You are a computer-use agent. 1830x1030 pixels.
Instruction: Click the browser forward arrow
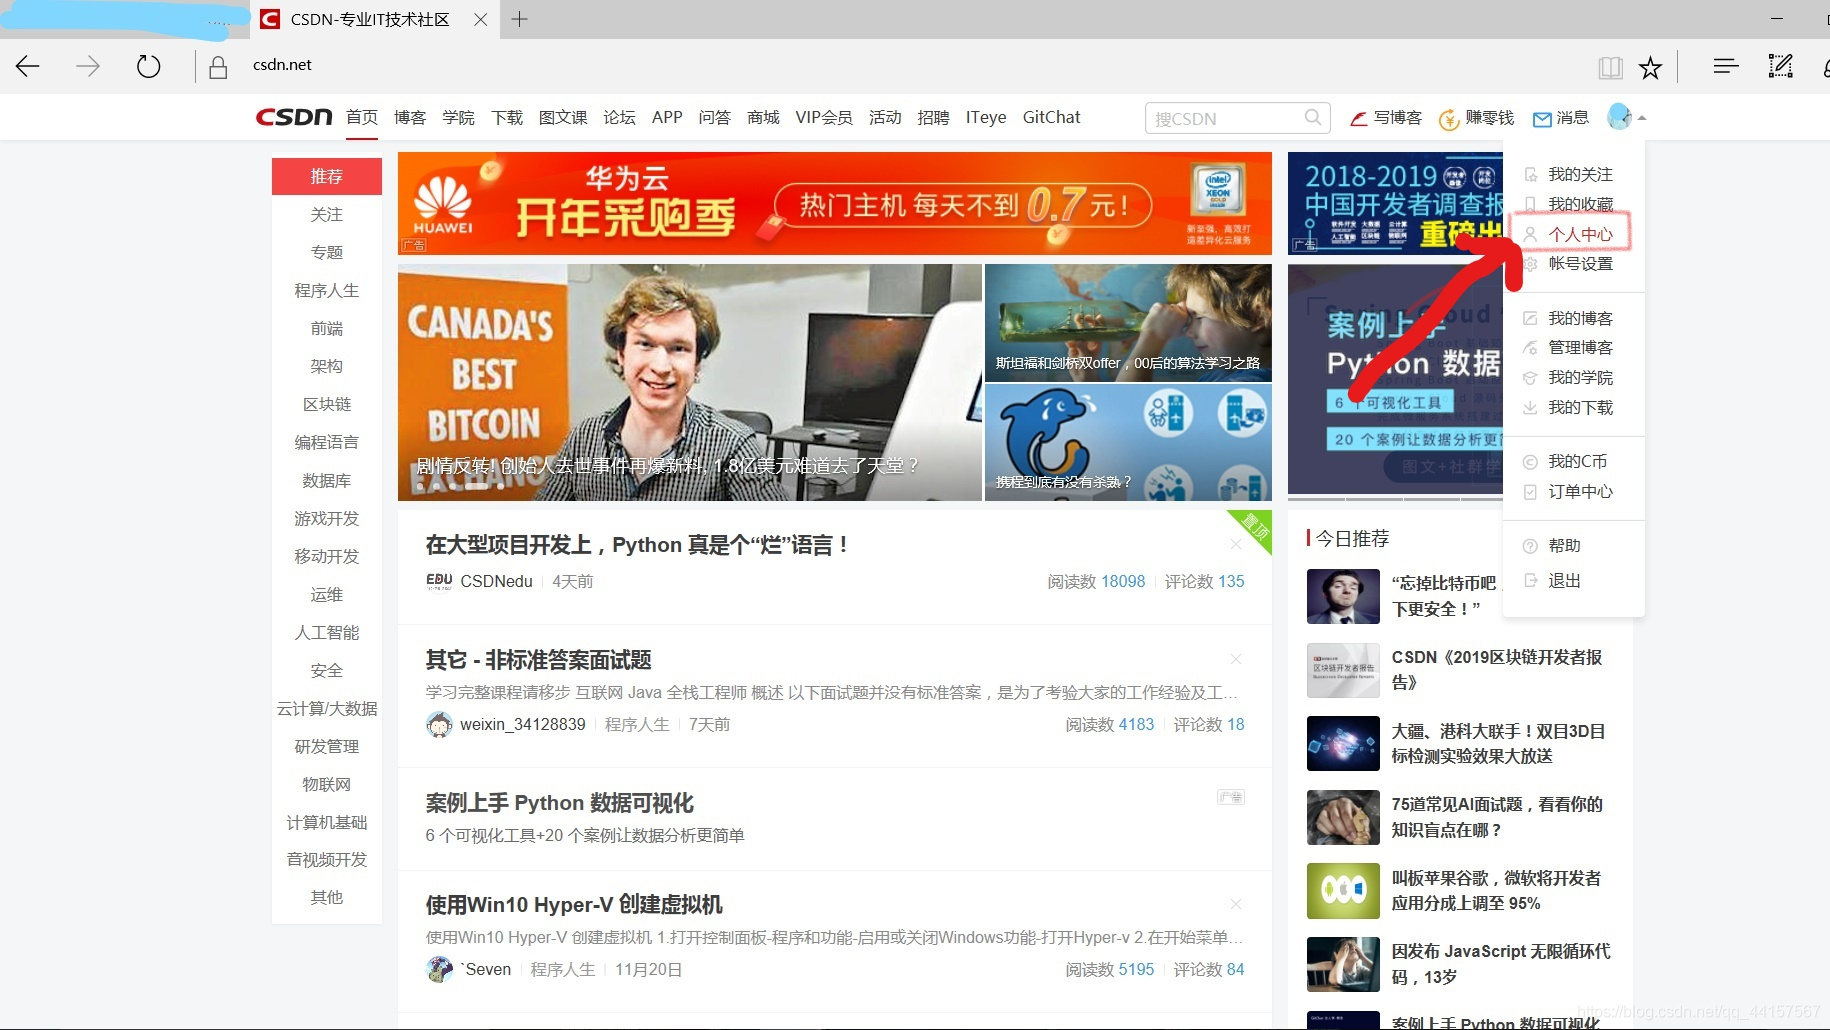pyautogui.click(x=88, y=67)
